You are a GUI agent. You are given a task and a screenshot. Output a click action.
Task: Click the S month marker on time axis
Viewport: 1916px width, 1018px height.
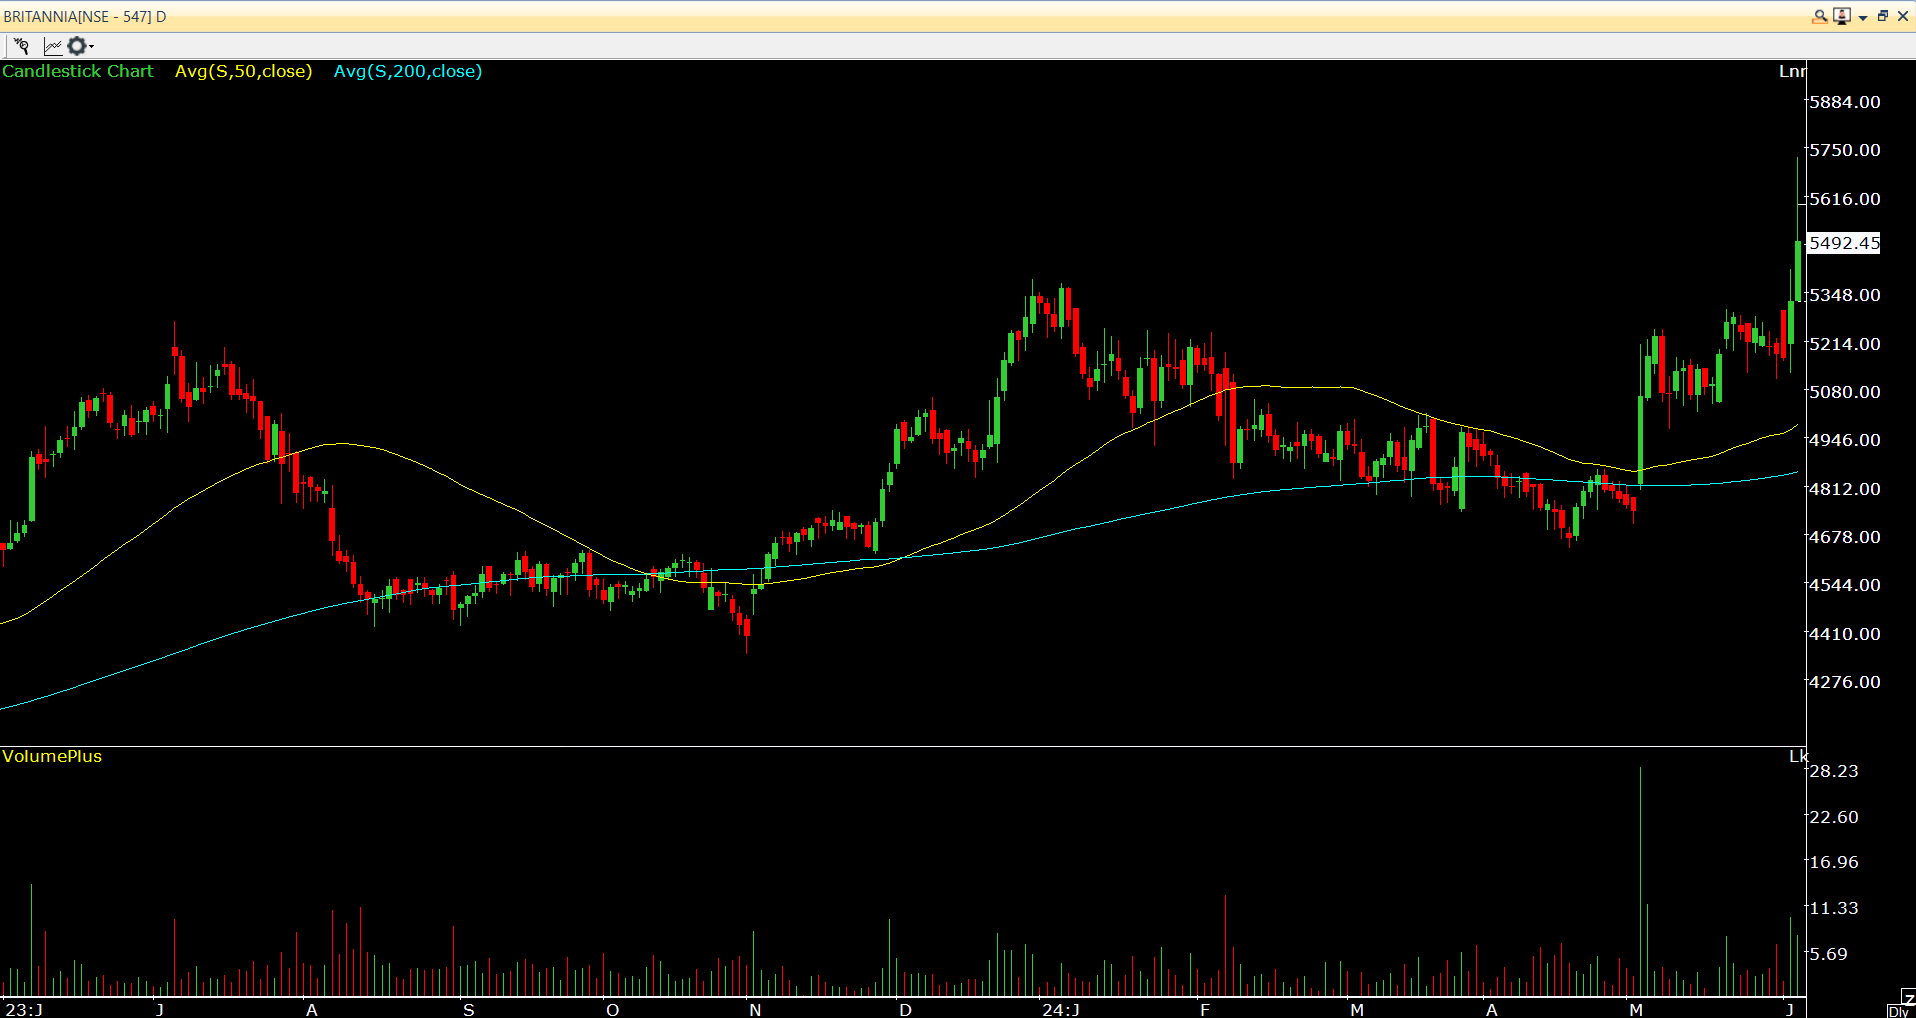(x=469, y=1010)
